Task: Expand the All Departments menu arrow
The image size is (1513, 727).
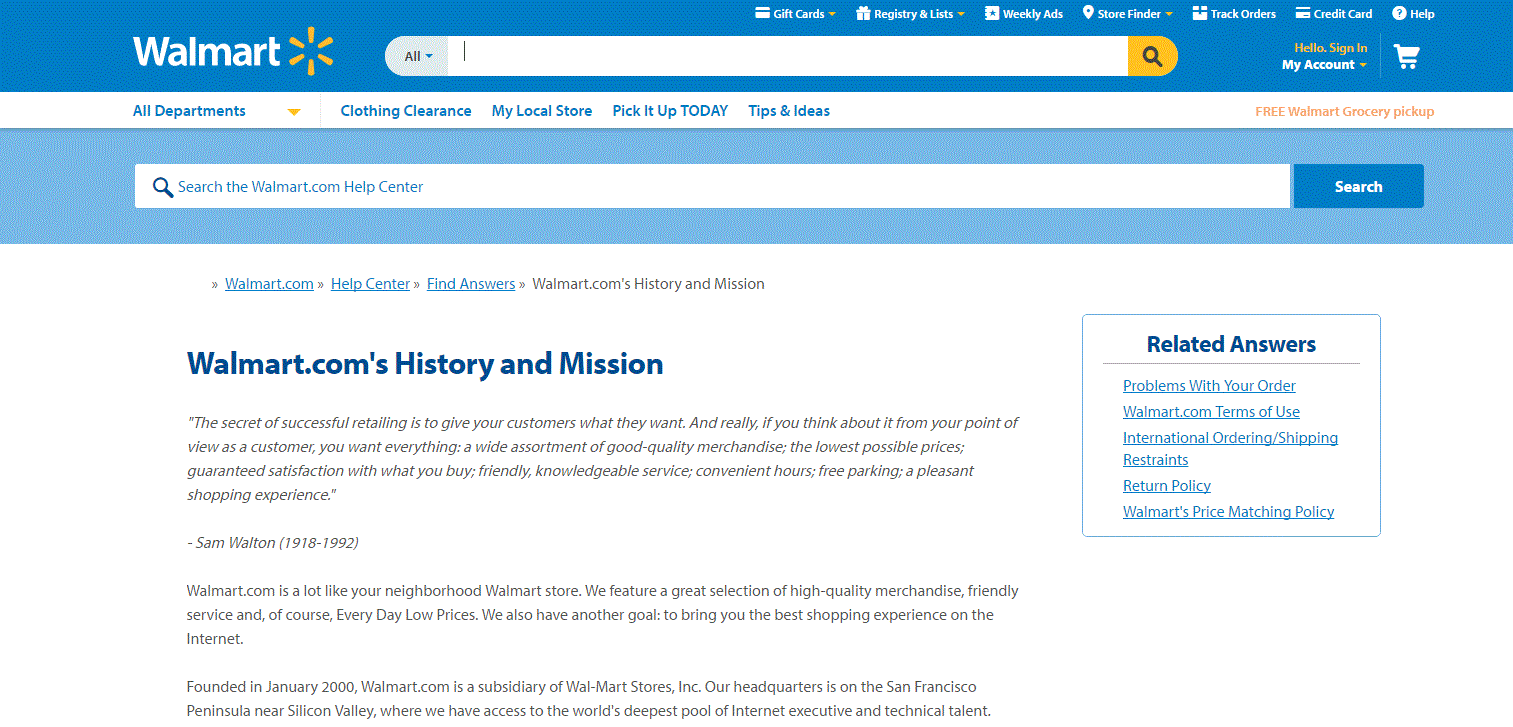Action: click(294, 112)
